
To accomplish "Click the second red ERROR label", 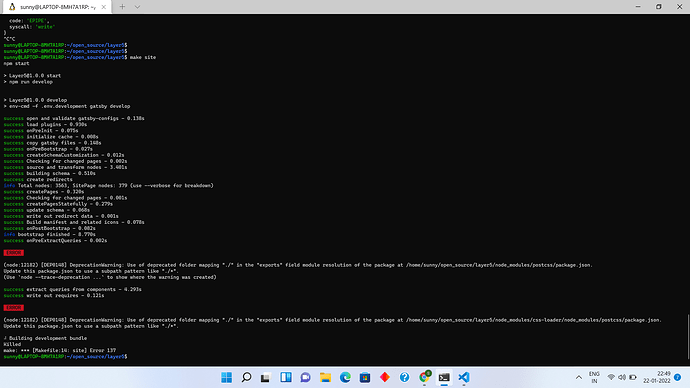I will click(14, 308).
